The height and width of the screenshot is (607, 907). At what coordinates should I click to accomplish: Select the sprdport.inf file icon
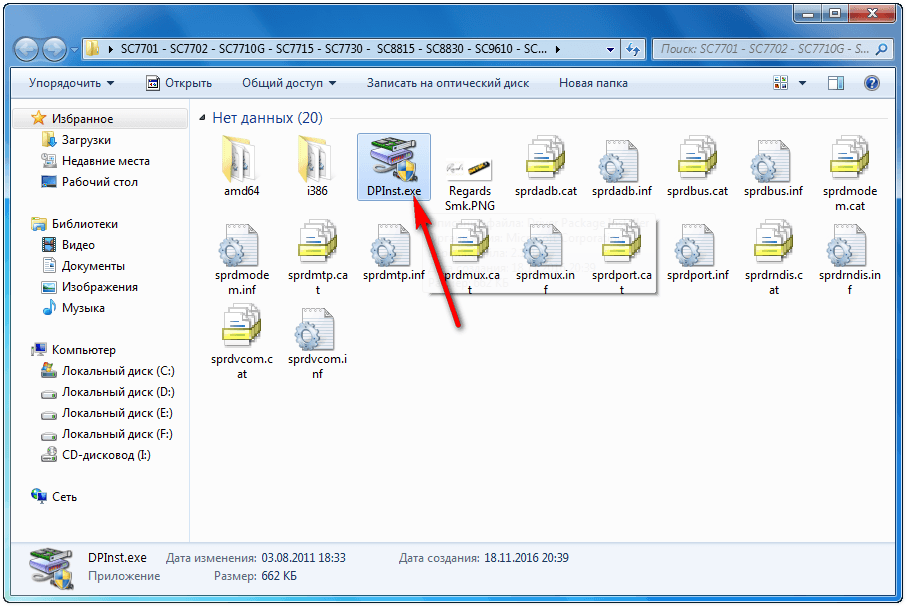pos(698,245)
